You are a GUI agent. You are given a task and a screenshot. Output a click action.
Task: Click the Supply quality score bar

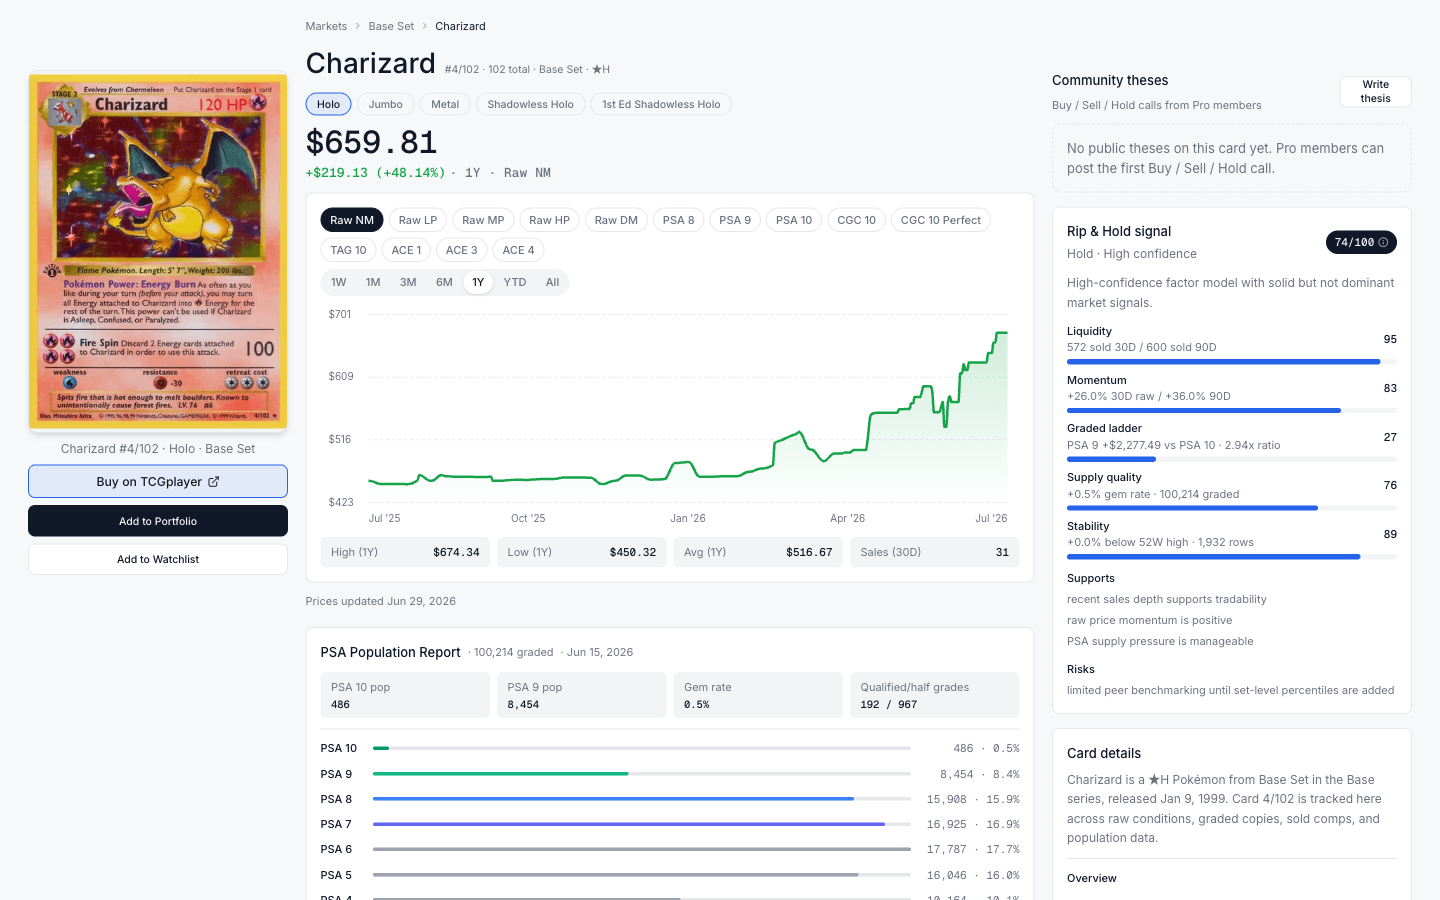(1232, 508)
